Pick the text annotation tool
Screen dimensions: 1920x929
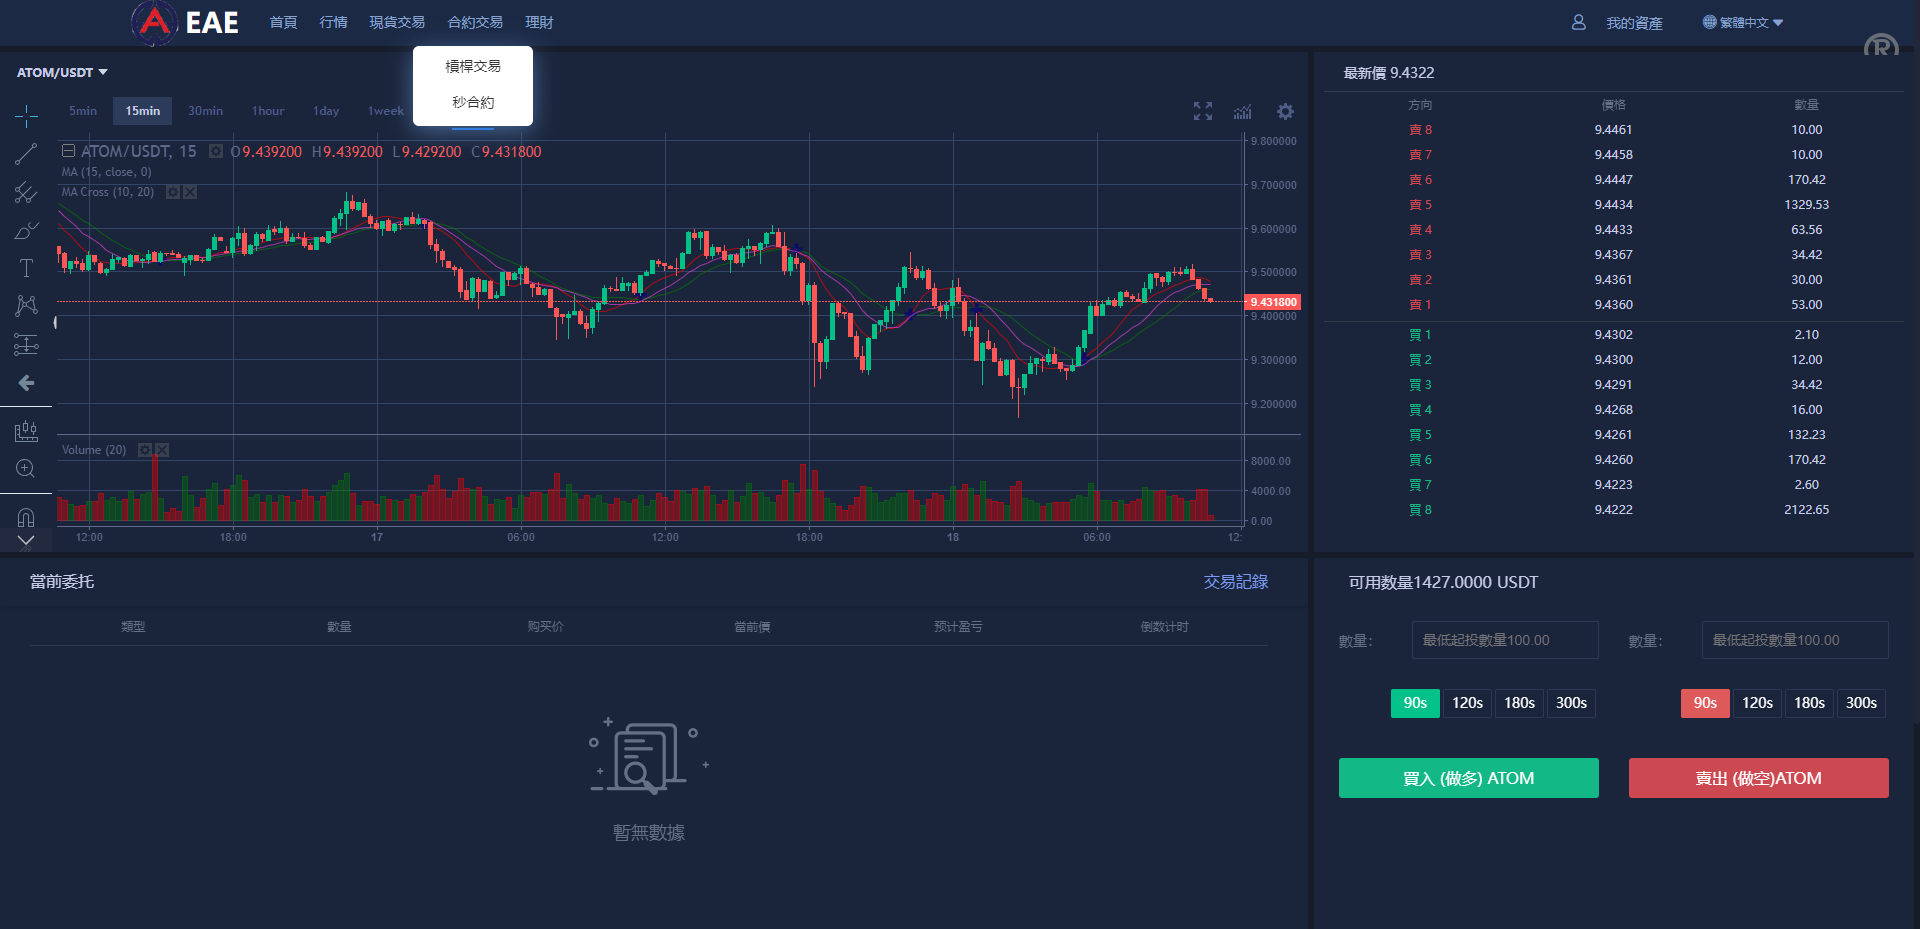(x=26, y=267)
